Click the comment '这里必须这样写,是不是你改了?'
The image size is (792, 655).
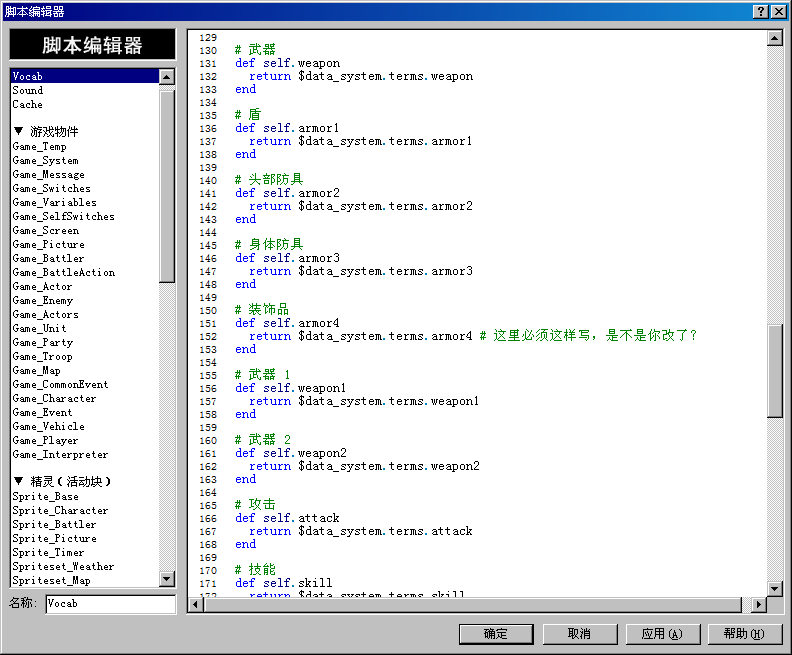coord(596,335)
